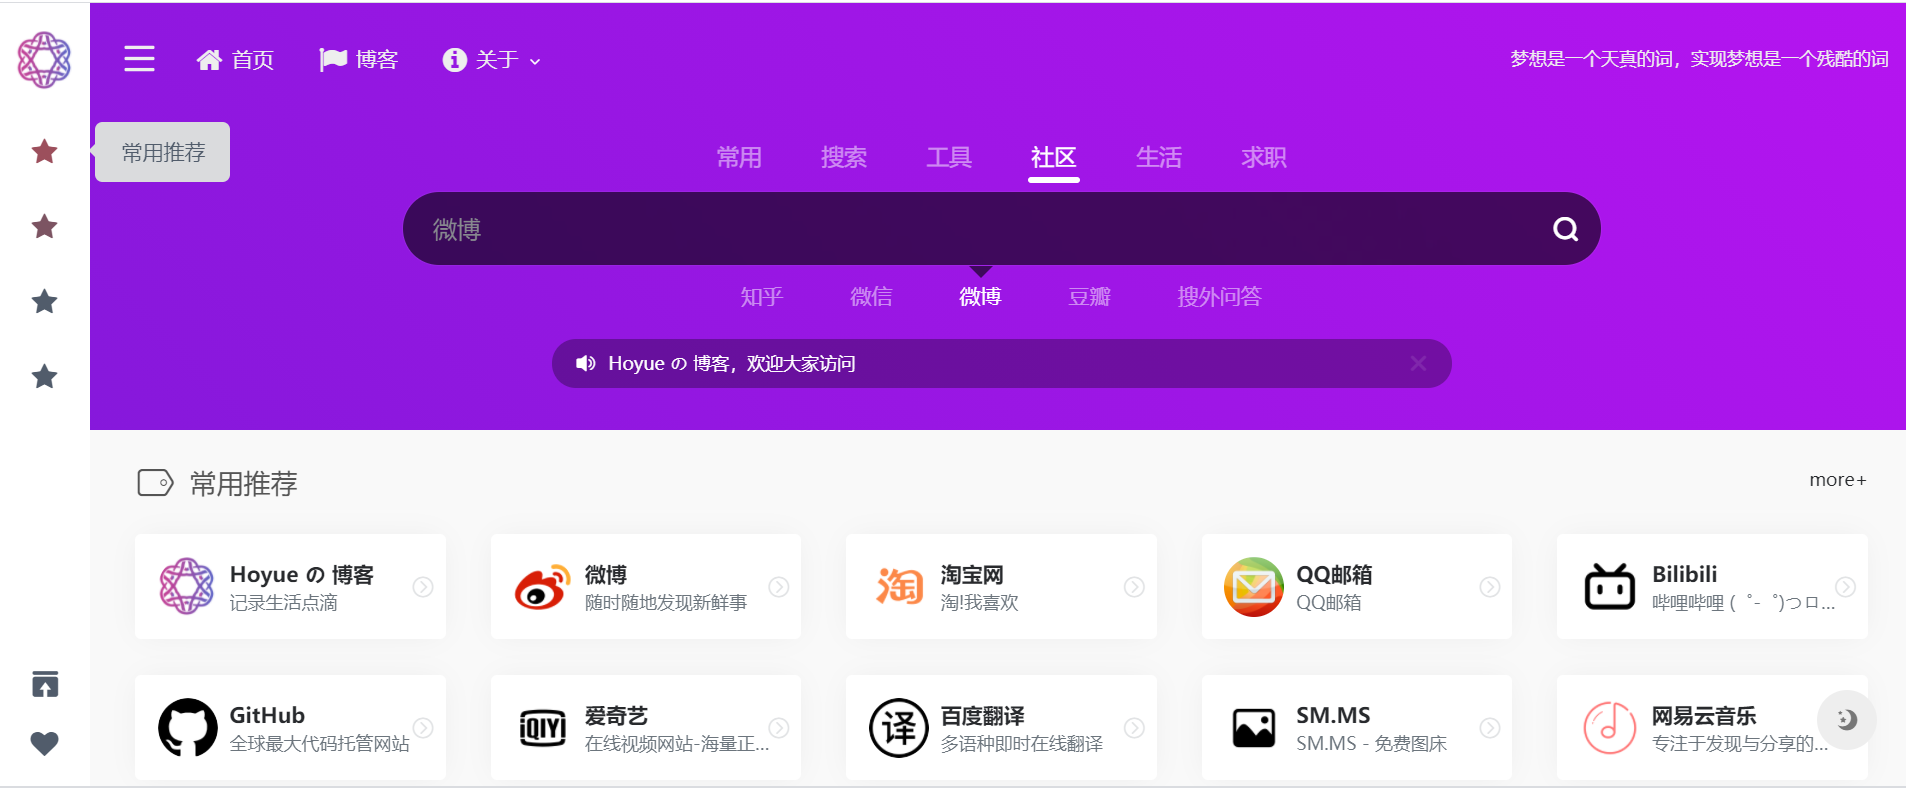
Task: Click the description '记录生活点滴'
Action: [284, 603]
